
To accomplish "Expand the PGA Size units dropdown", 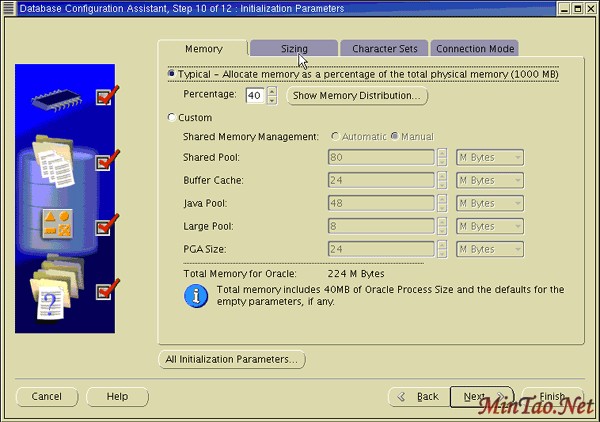I will 489,249.
